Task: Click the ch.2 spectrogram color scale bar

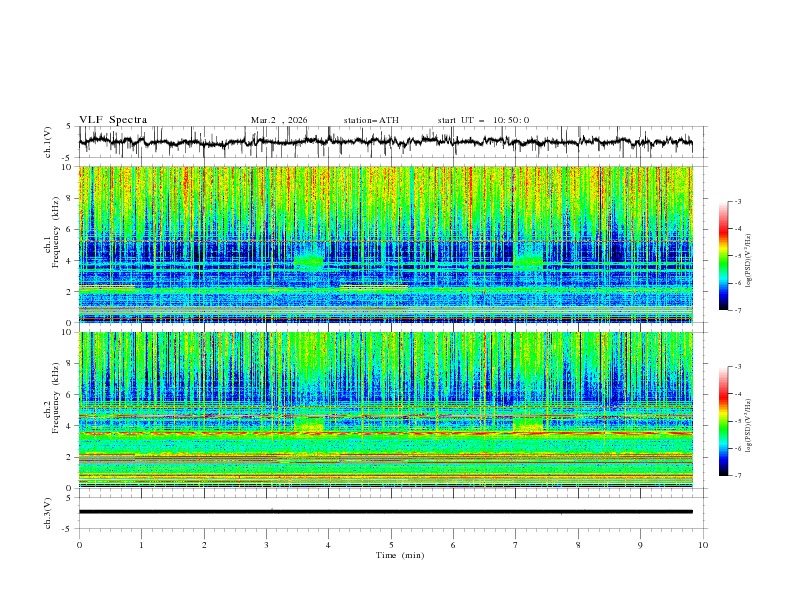Action: [723, 421]
